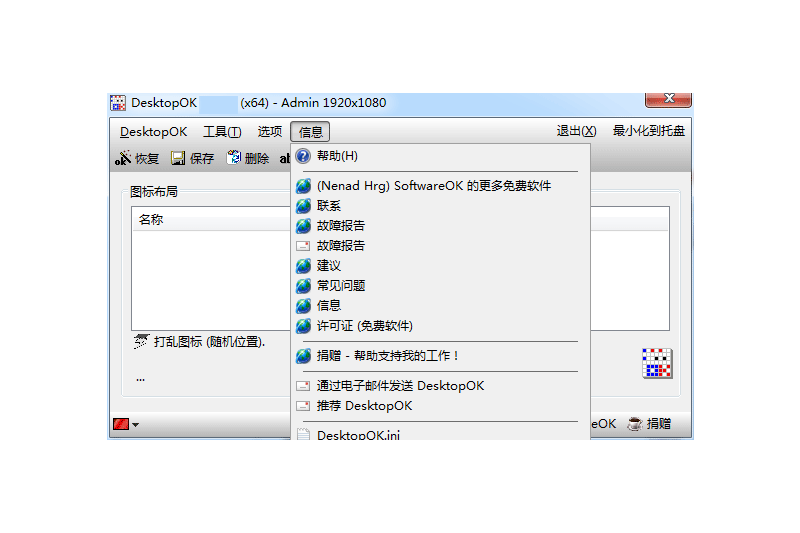800x533 pixels.
Task: Click globe icon beside 常见问题
Action: click(303, 286)
